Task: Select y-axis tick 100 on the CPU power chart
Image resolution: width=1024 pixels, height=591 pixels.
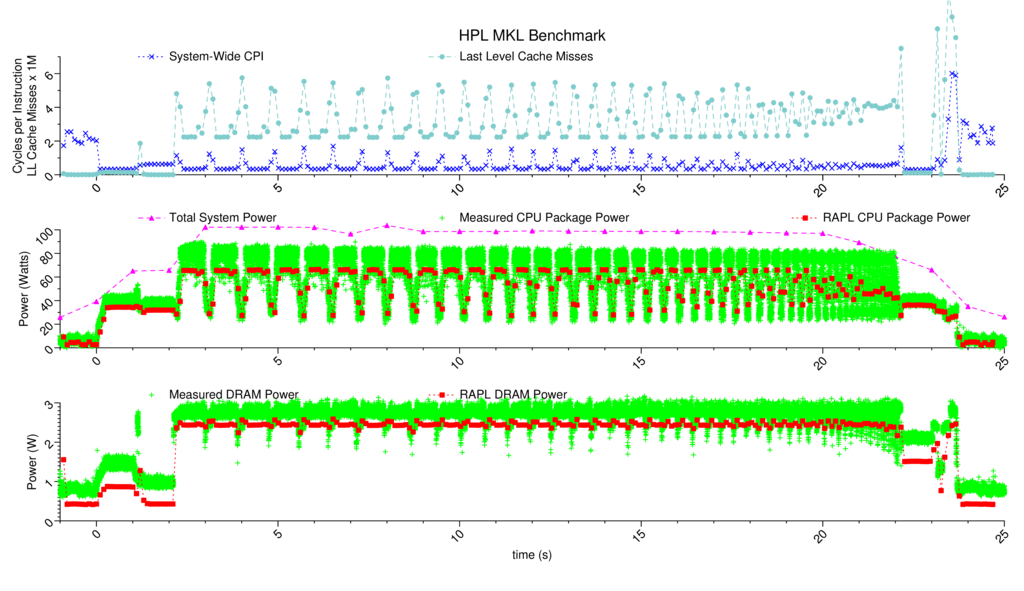Action: point(46,235)
